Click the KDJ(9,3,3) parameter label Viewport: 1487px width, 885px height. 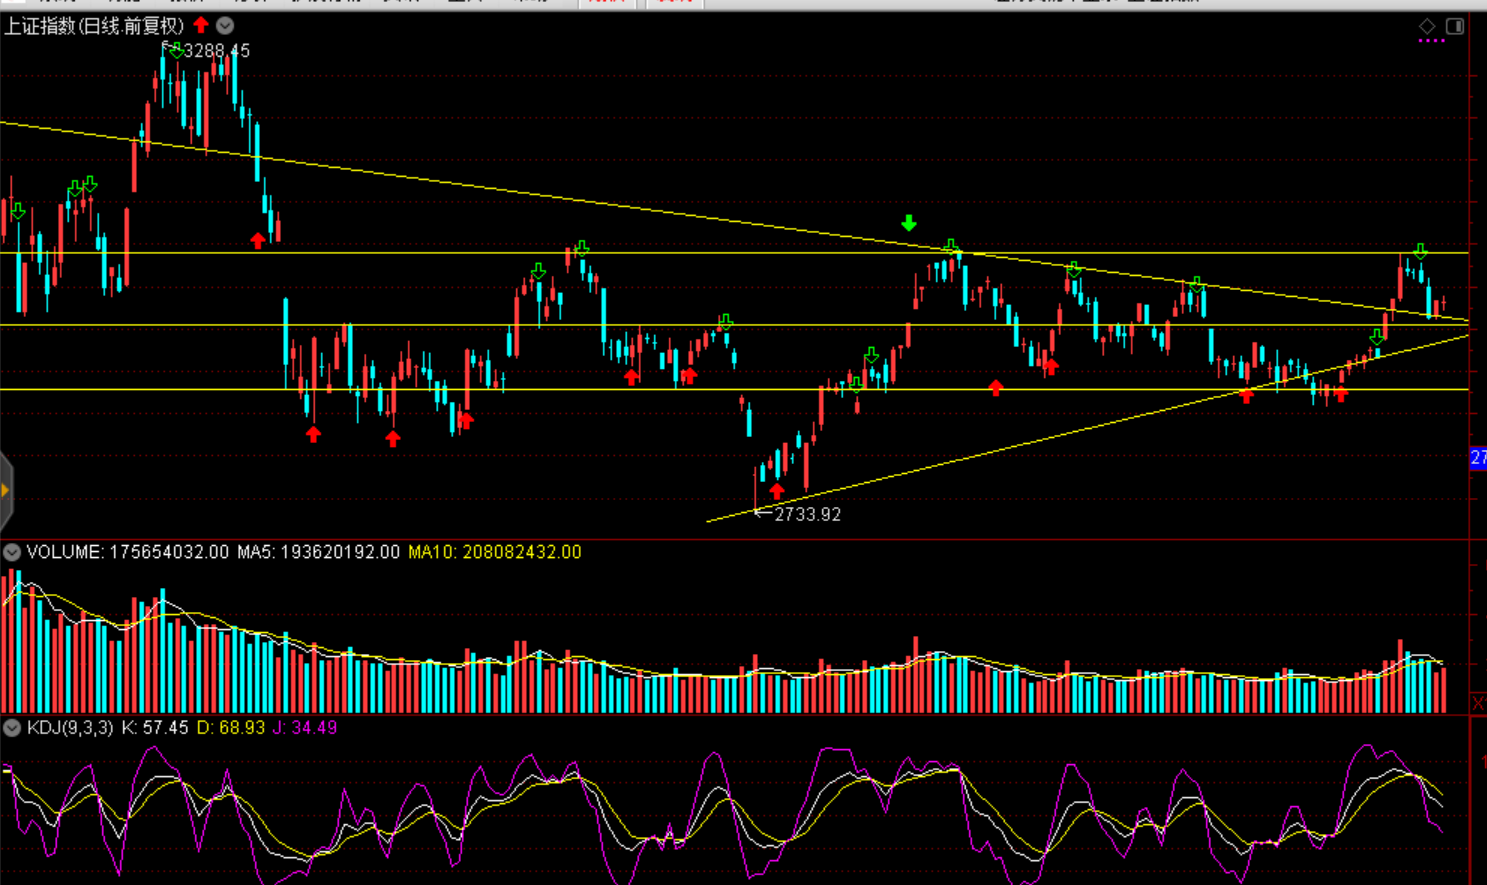click(x=70, y=728)
